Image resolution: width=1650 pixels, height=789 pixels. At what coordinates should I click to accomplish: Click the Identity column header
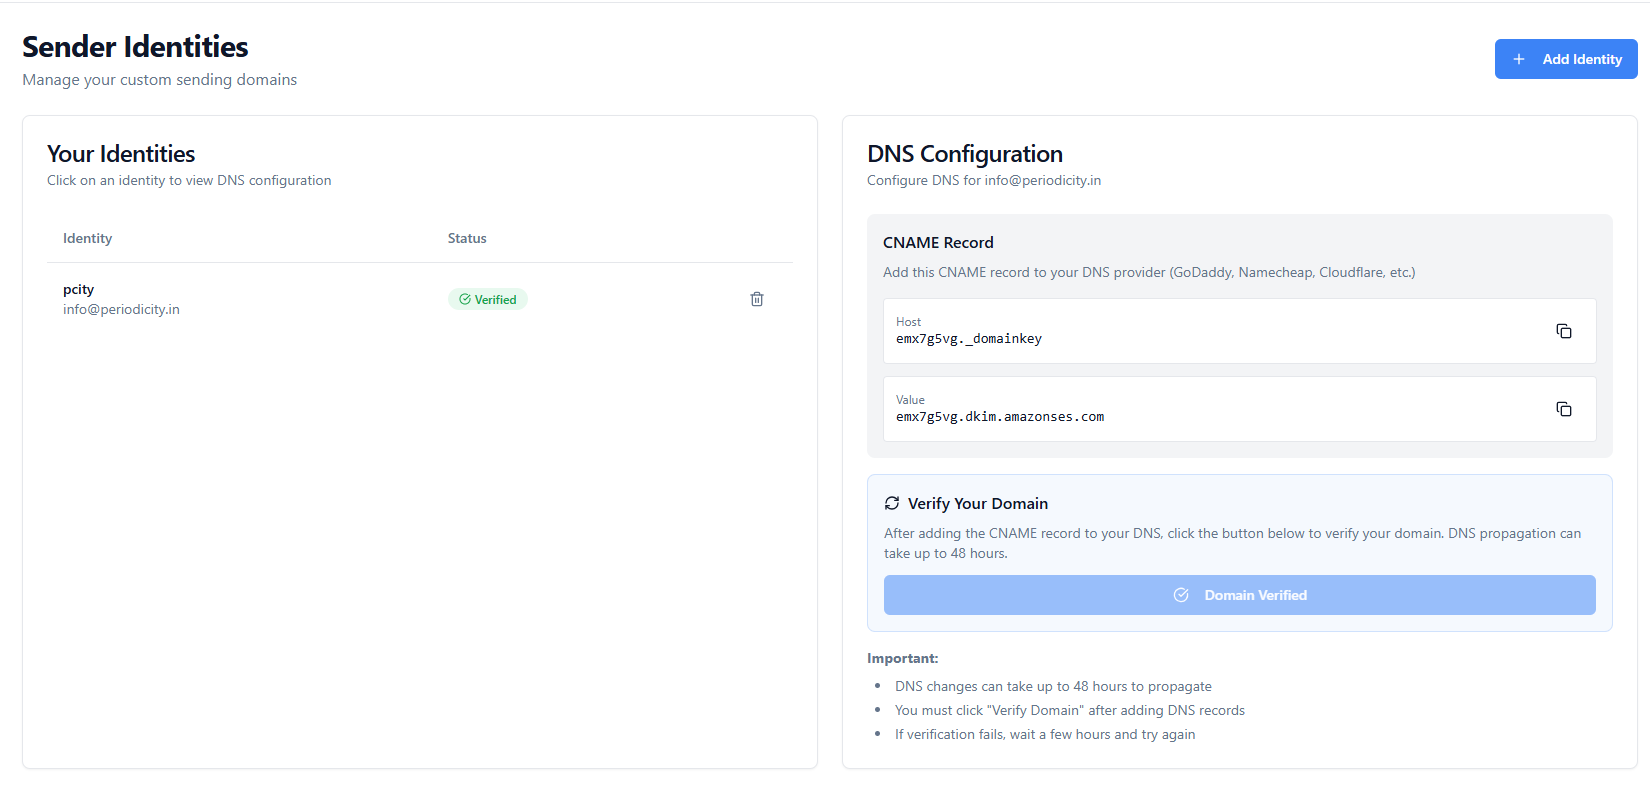87,238
